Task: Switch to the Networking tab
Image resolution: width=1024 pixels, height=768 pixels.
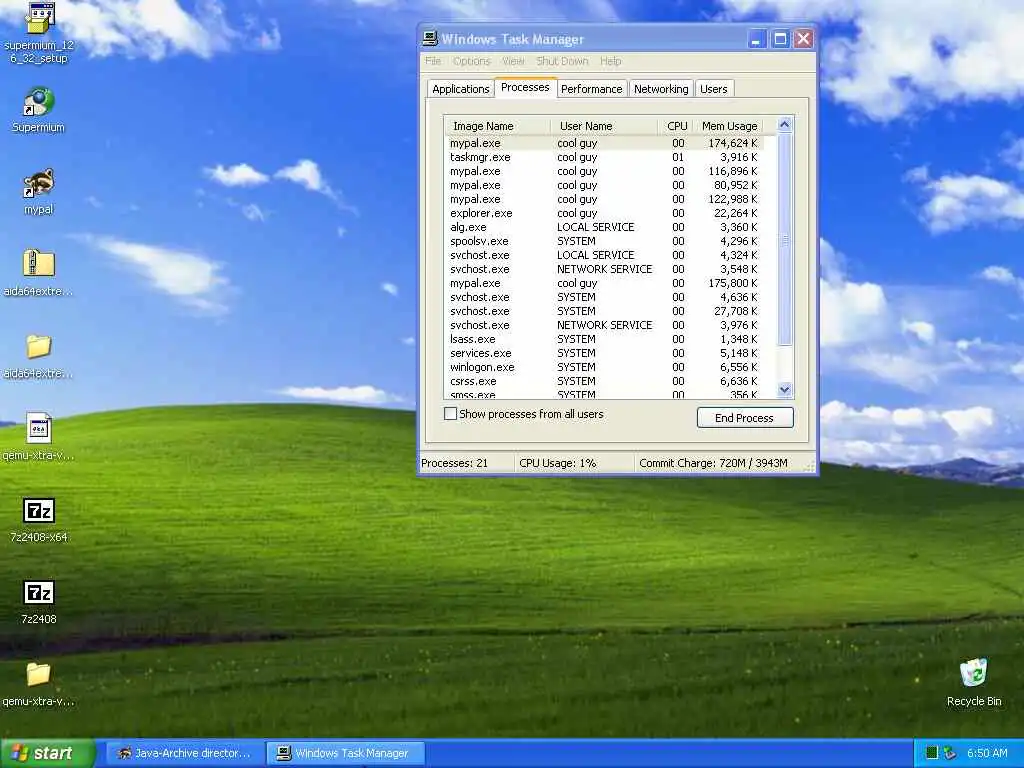Action: coord(661,89)
